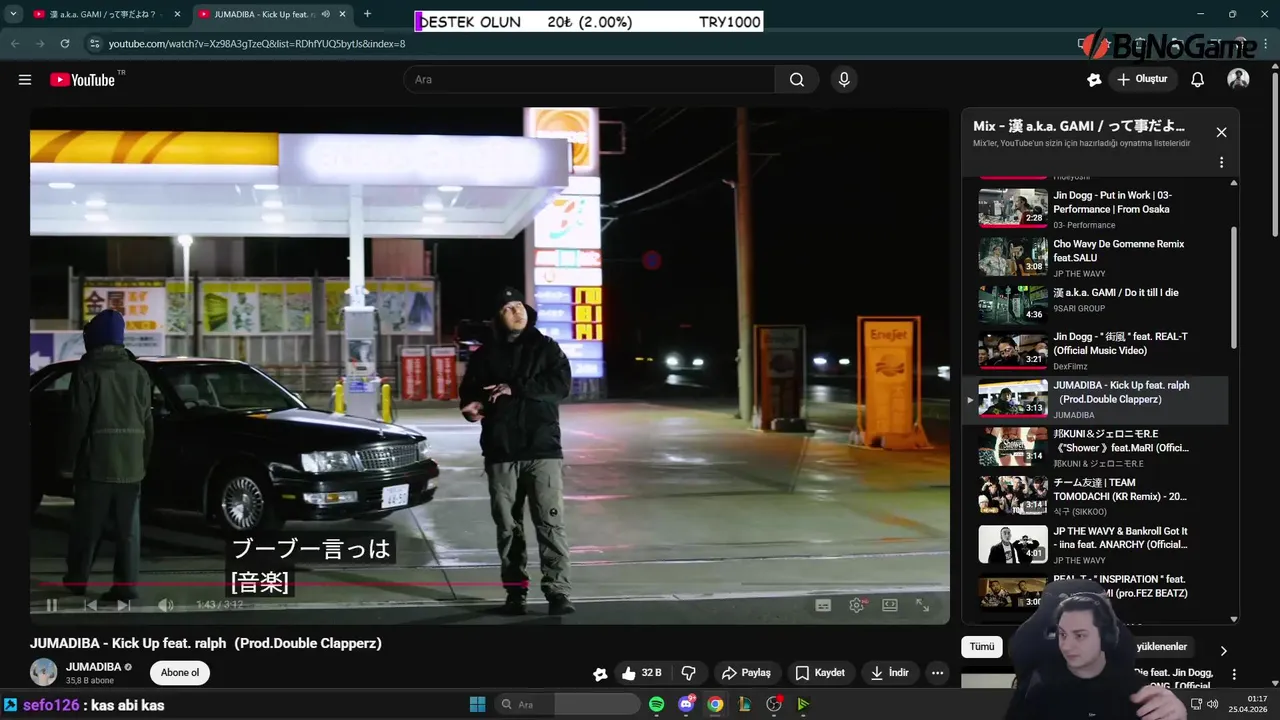Viewport: 1280px width, 720px height.
Task: Select the Tümü filter chip
Action: (982, 647)
